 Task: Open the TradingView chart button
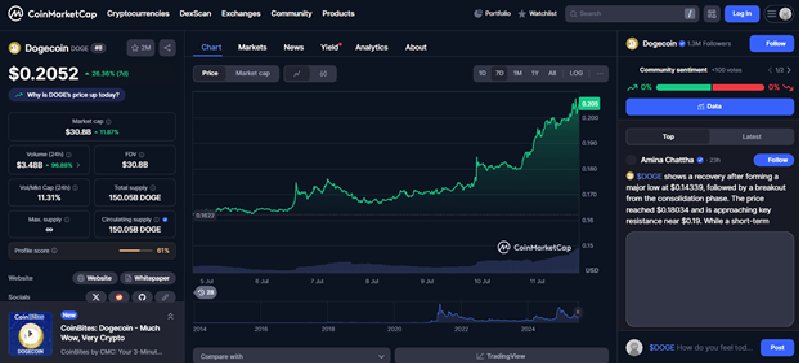click(x=502, y=356)
